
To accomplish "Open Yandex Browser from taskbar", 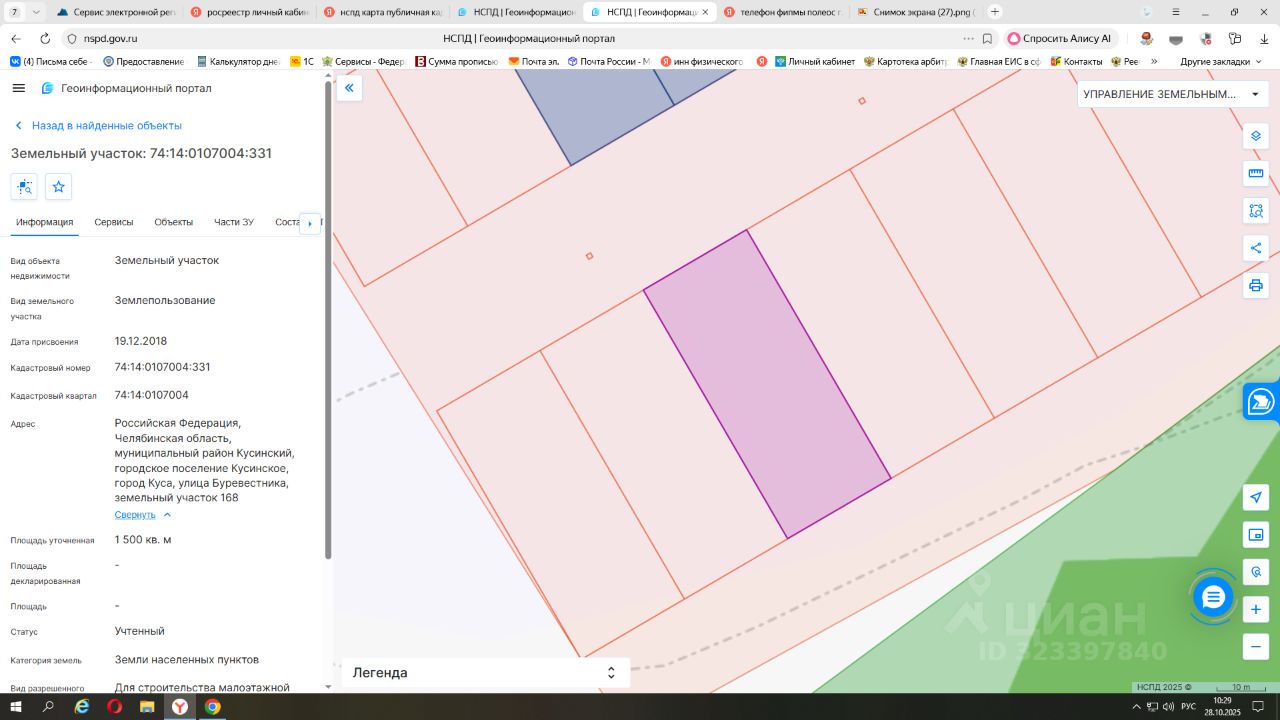I will point(180,707).
